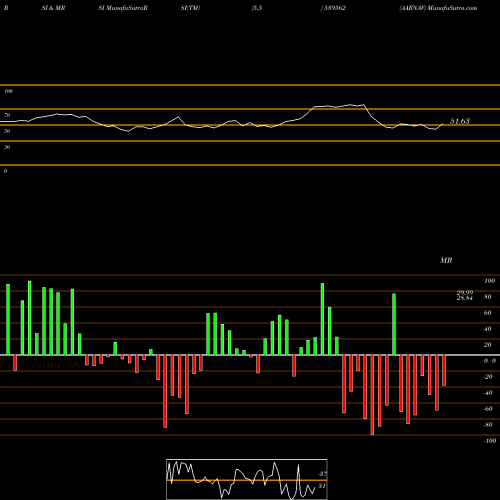Screen dimensions: 500x500
Task: Click the (AARNAV) MunafaSutra.com header text
Action: (x=438, y=8)
